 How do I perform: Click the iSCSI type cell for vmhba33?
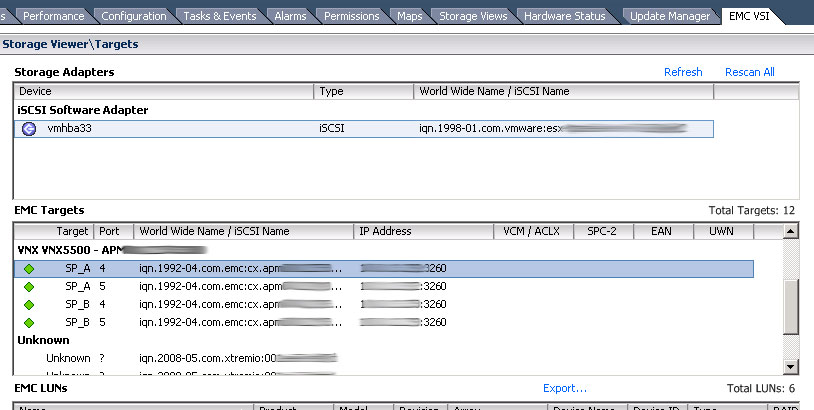point(332,128)
